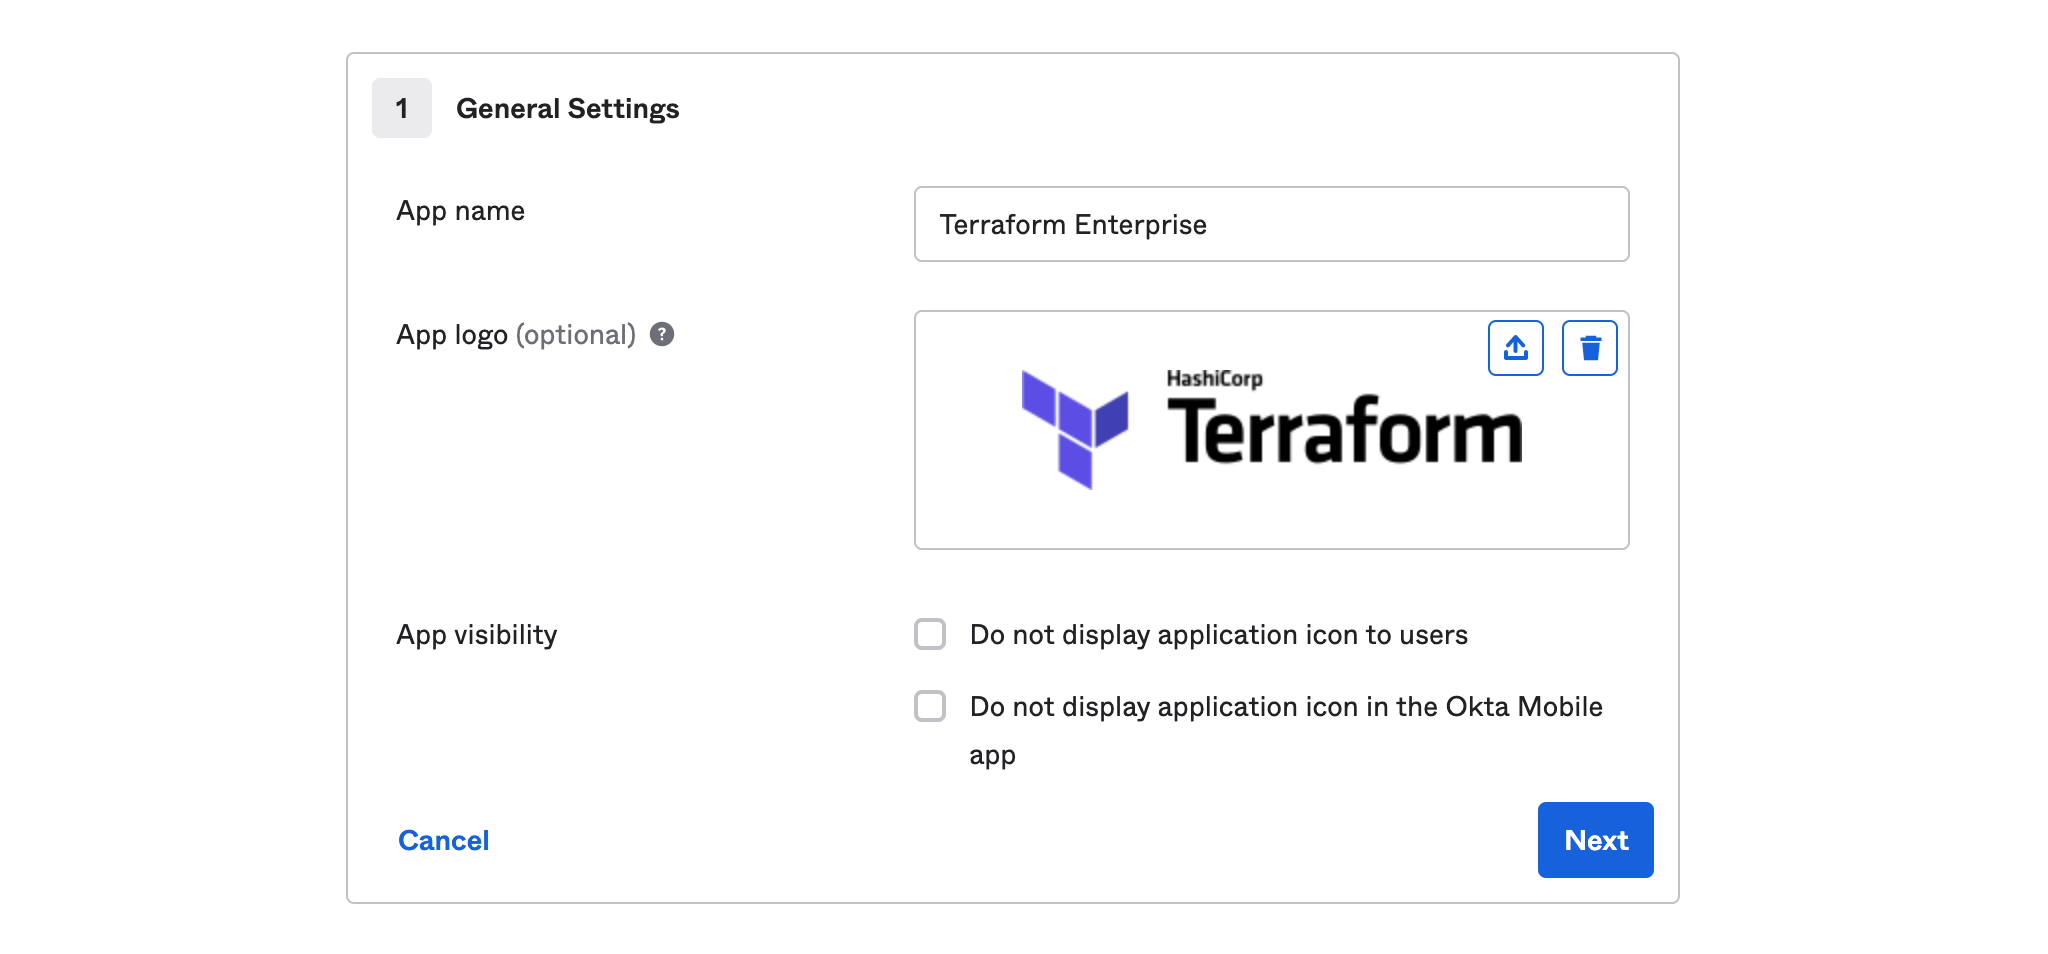Click the word 'app' under Okta Mobile label
Screen dimensions: 2048x954
(x=992, y=755)
